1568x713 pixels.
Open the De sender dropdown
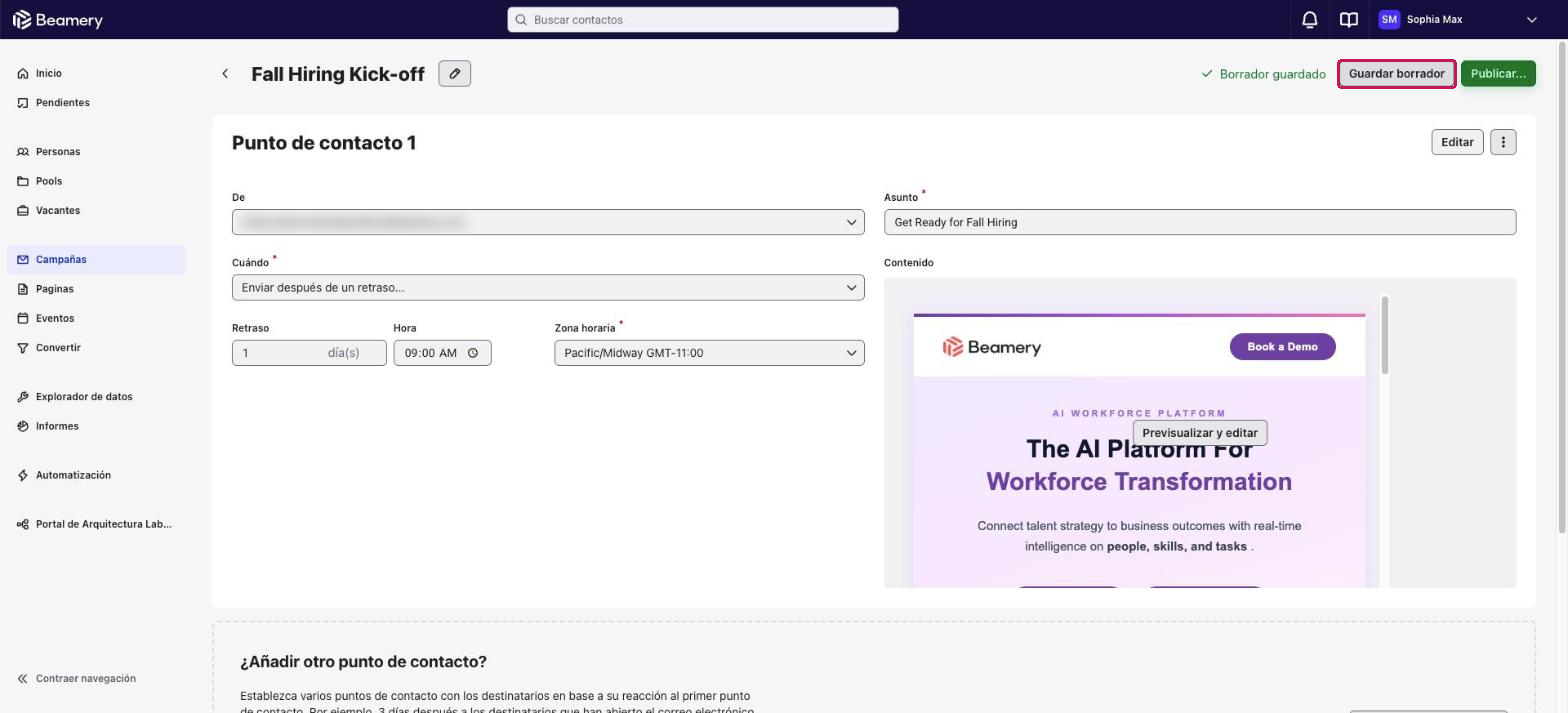coord(548,222)
